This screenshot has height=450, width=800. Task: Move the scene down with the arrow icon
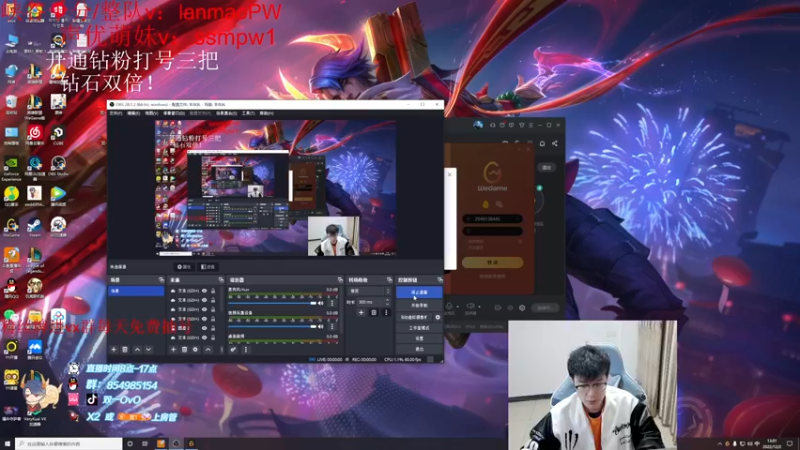tap(148, 349)
